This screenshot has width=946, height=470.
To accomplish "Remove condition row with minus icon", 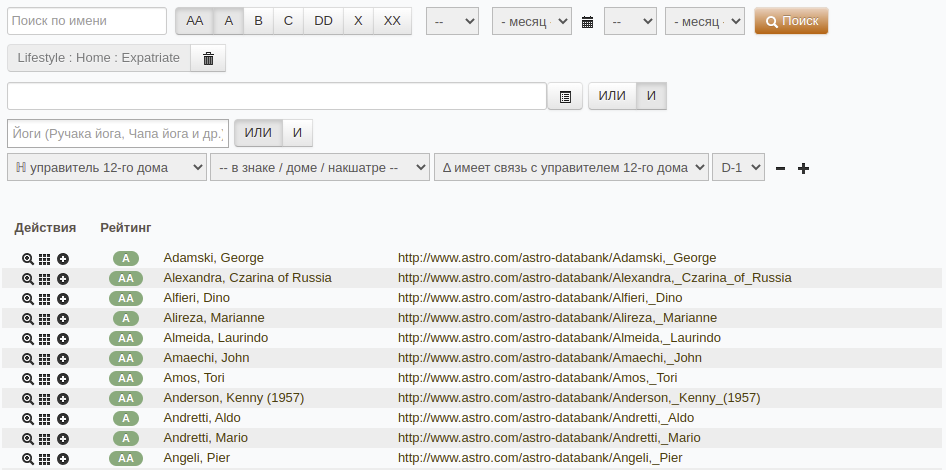I will [x=780, y=168].
